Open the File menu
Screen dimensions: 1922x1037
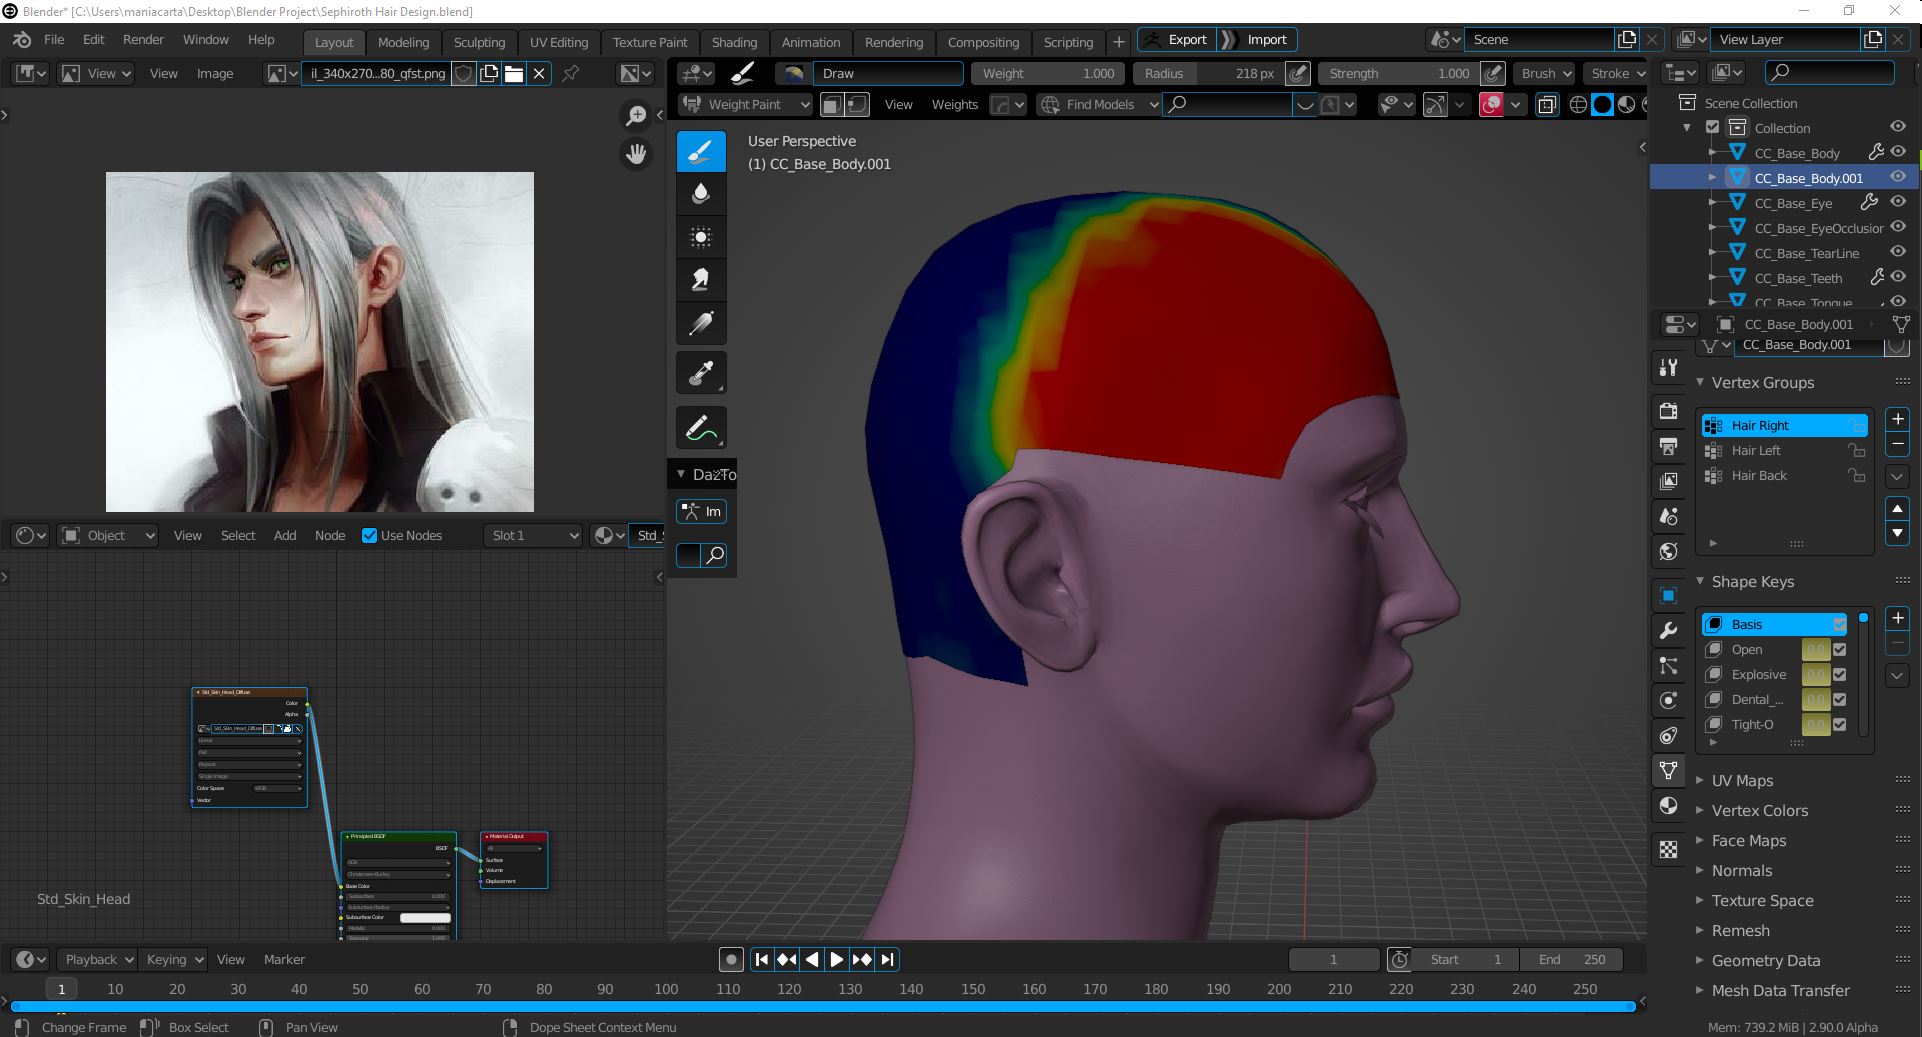(54, 39)
